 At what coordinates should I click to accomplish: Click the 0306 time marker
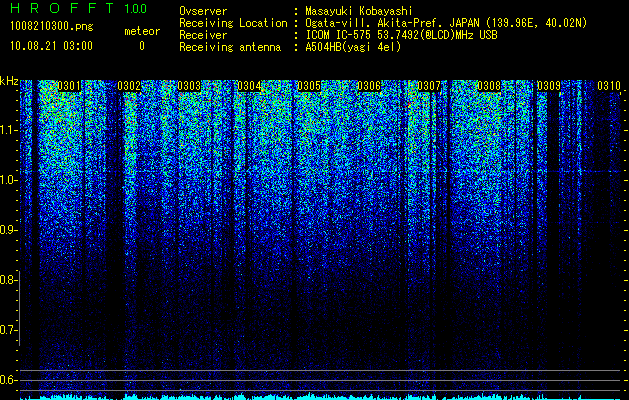pyautogui.click(x=369, y=86)
